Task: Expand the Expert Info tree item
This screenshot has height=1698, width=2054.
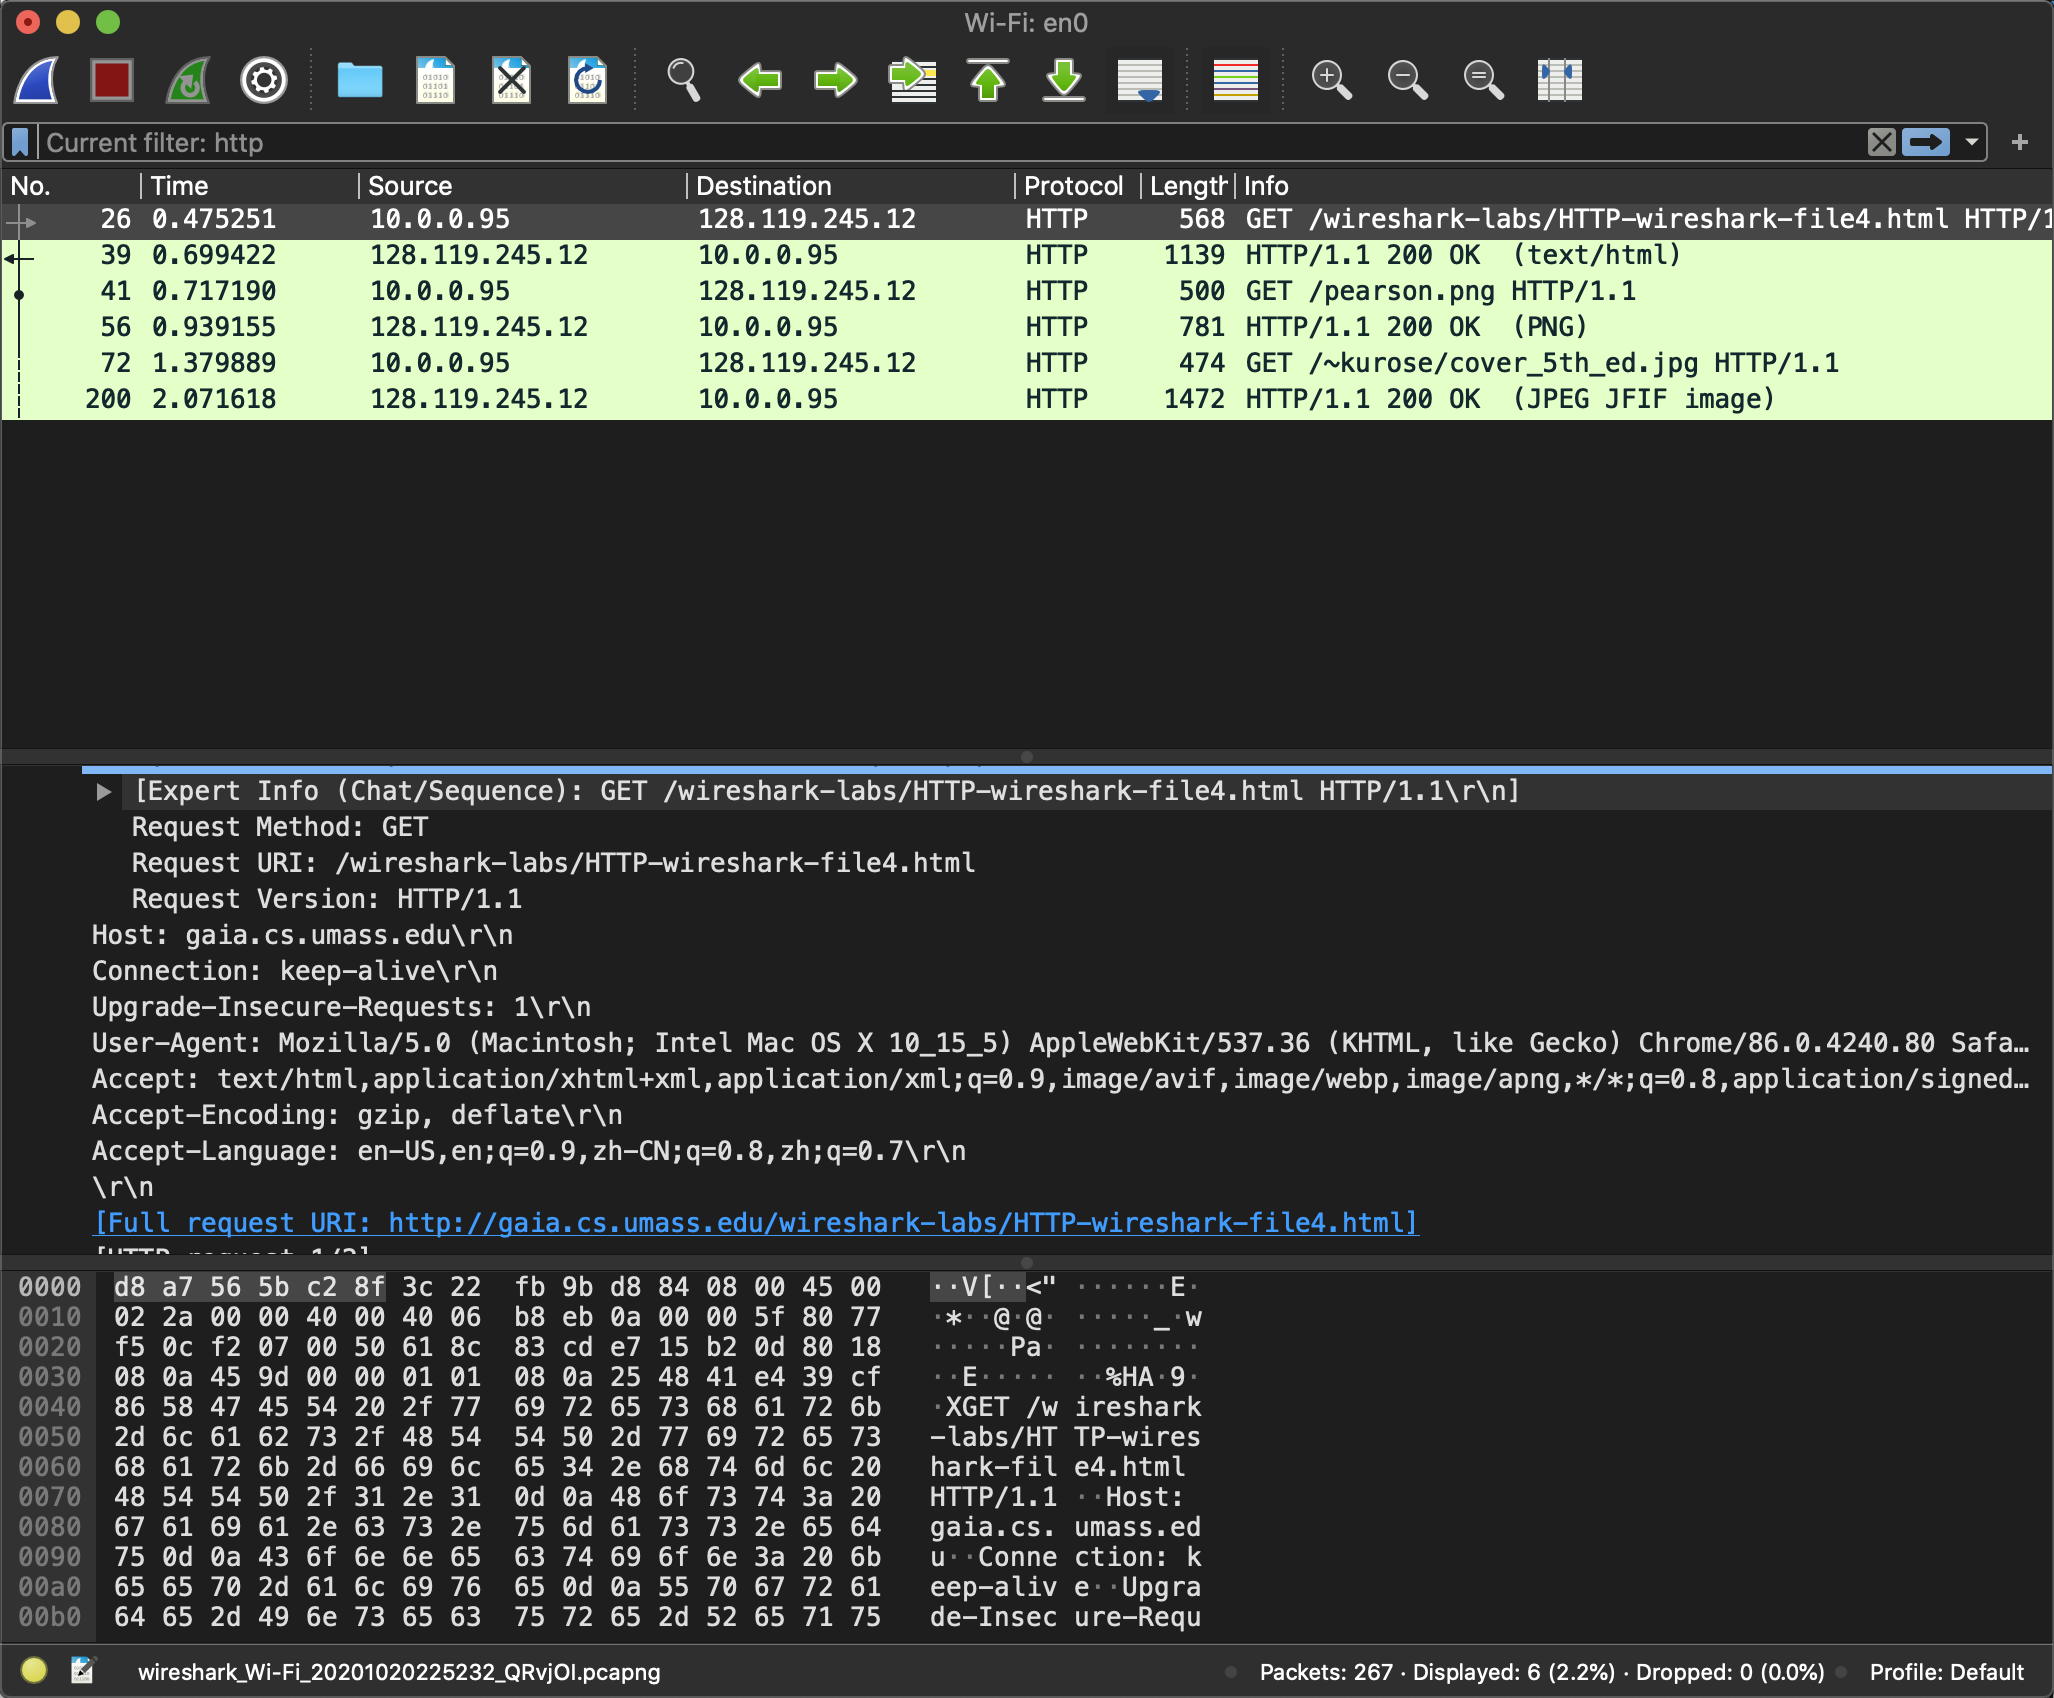Action: point(103,792)
